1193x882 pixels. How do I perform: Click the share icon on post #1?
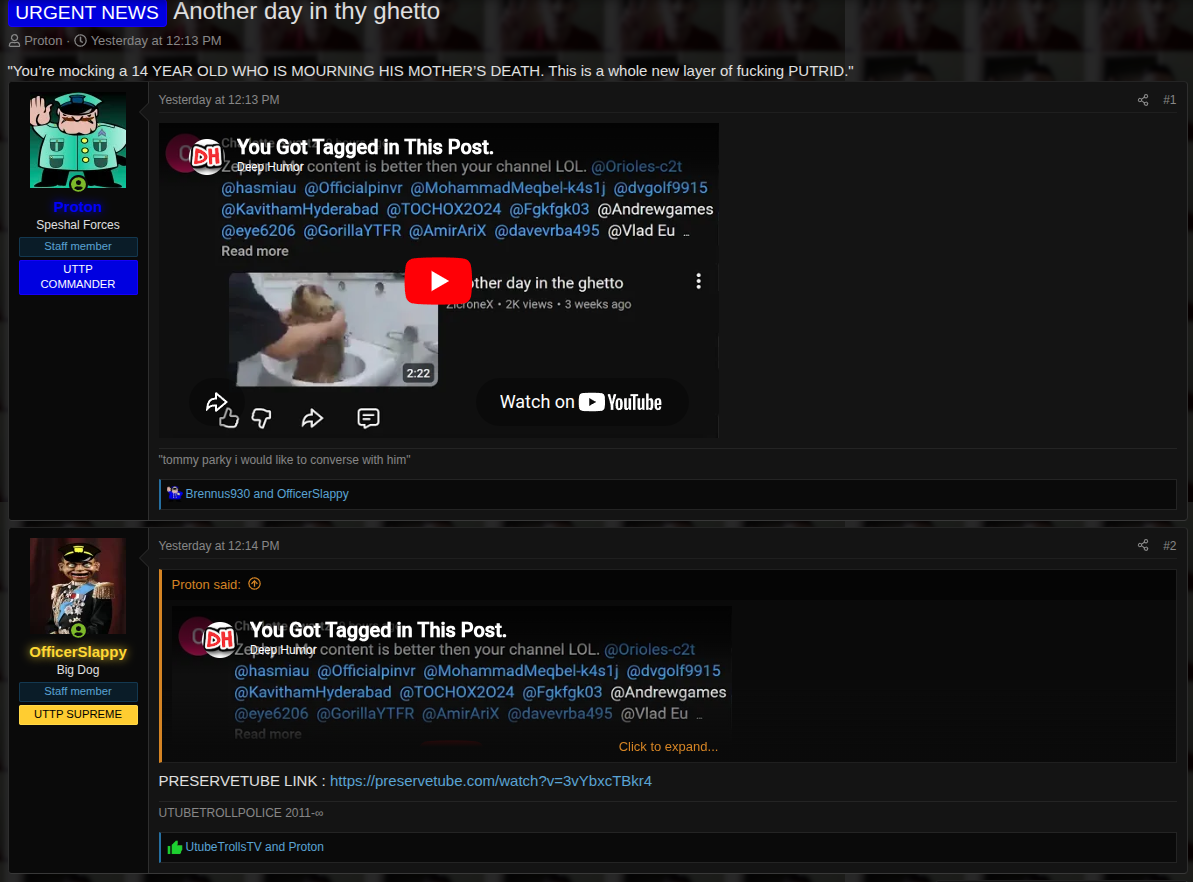[1143, 100]
